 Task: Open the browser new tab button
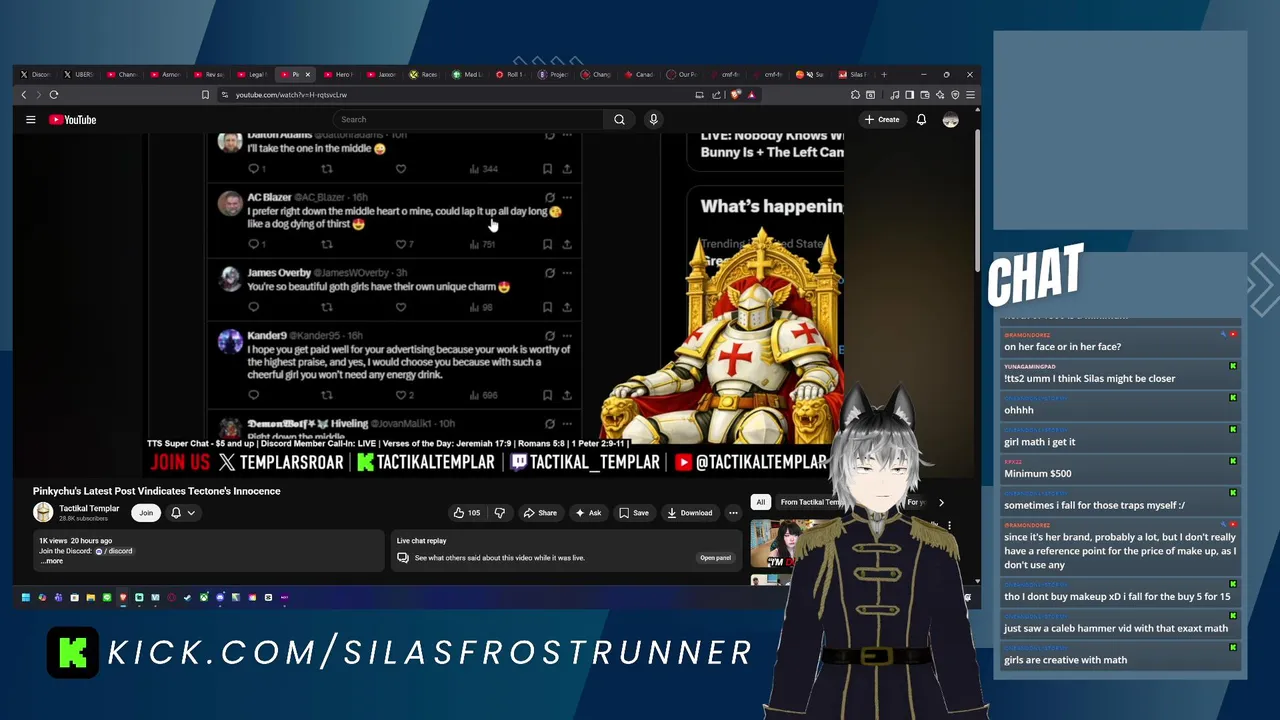click(883, 75)
